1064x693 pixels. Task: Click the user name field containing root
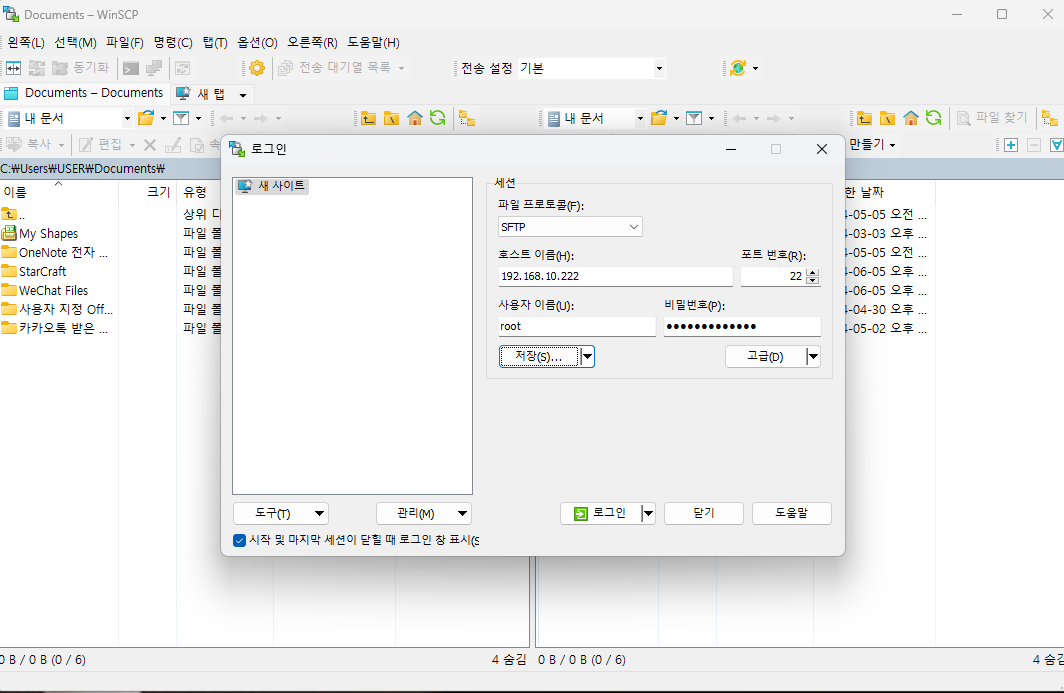[x=577, y=326]
